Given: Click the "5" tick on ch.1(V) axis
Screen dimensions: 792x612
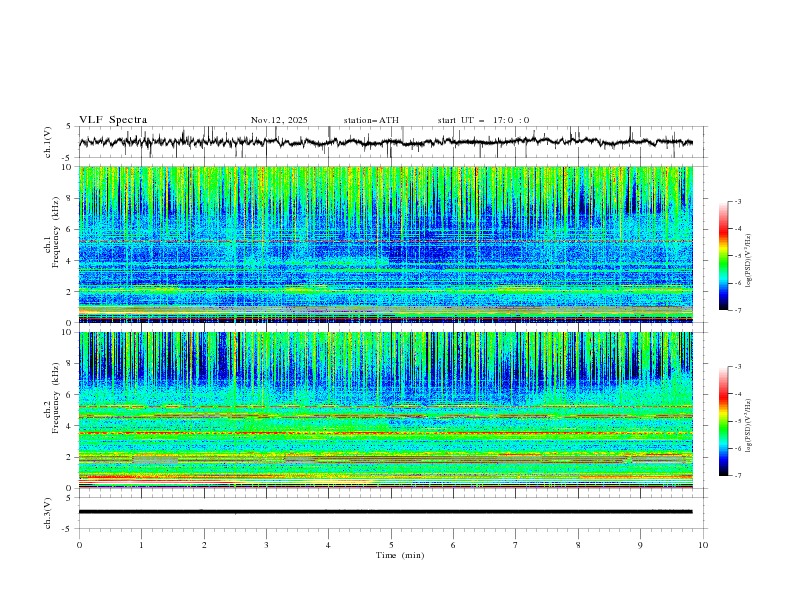Looking at the screenshot, I should point(69,127).
